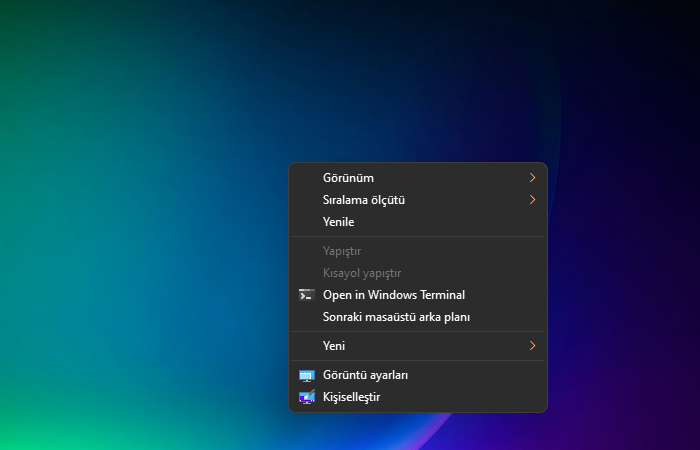700x450 pixels.
Task: Open the Görünüm submenu
Action: tap(418, 178)
